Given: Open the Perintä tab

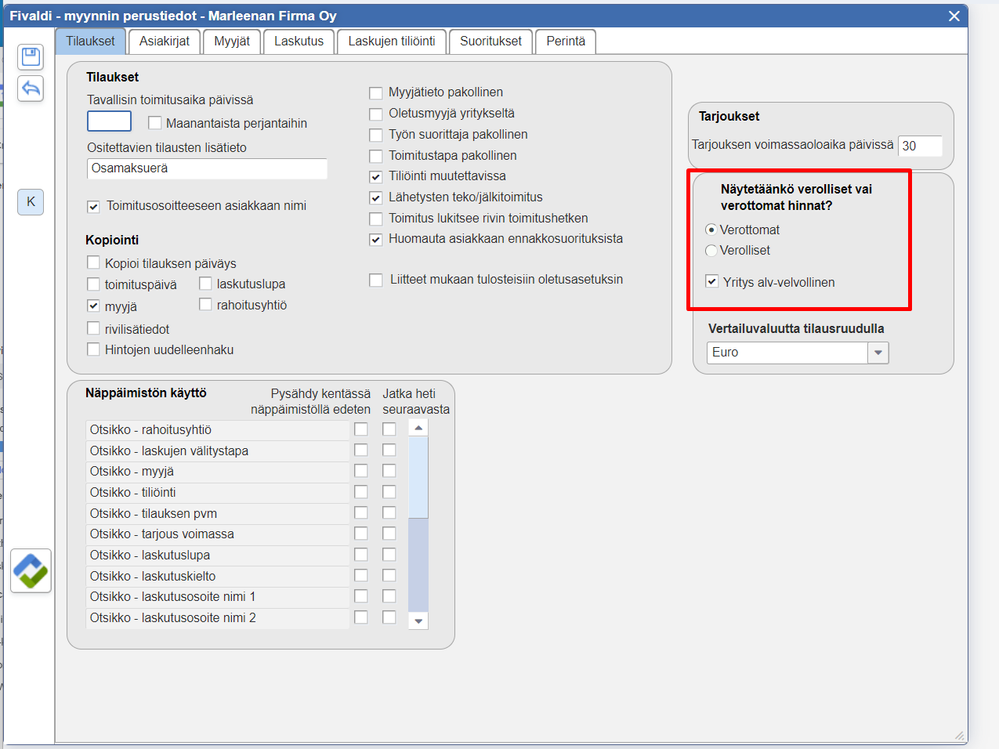Looking at the screenshot, I should click(x=566, y=41).
